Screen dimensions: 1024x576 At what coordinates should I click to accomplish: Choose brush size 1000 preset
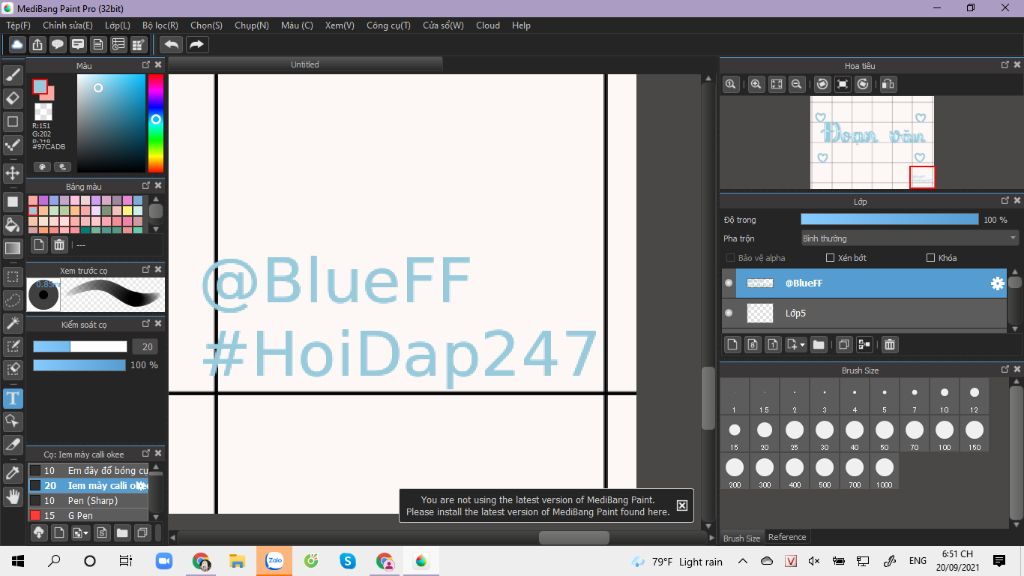884,472
